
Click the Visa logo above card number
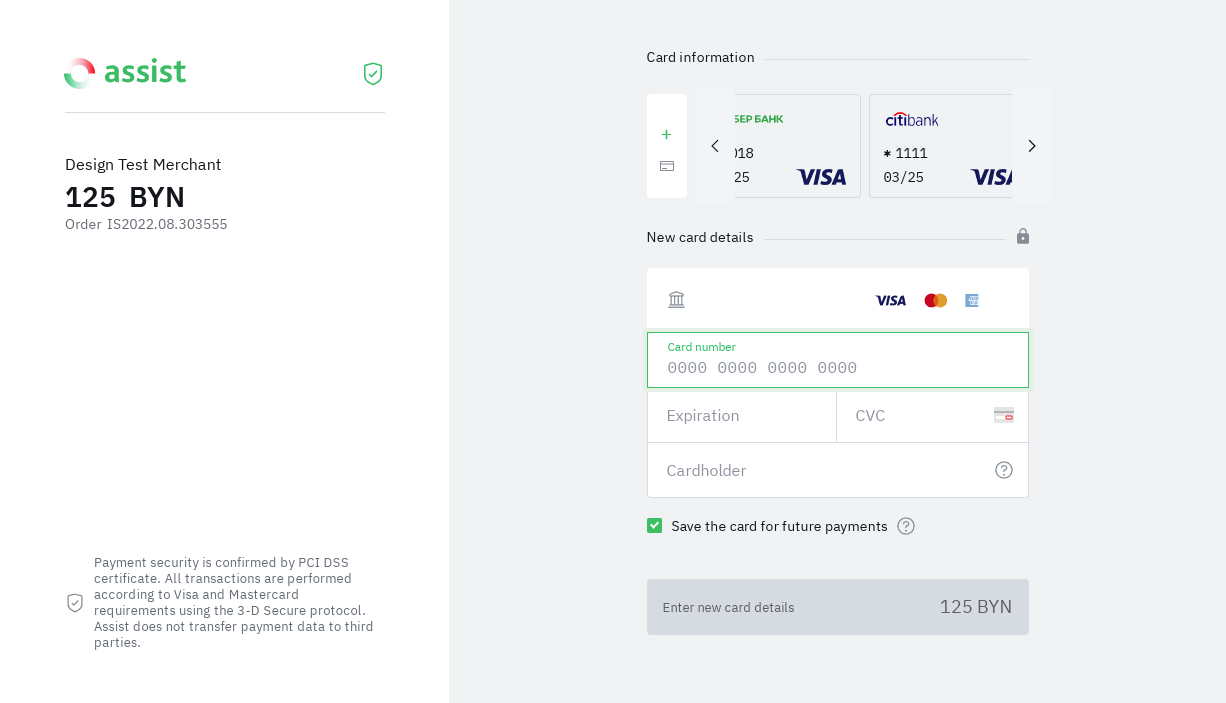pos(890,300)
